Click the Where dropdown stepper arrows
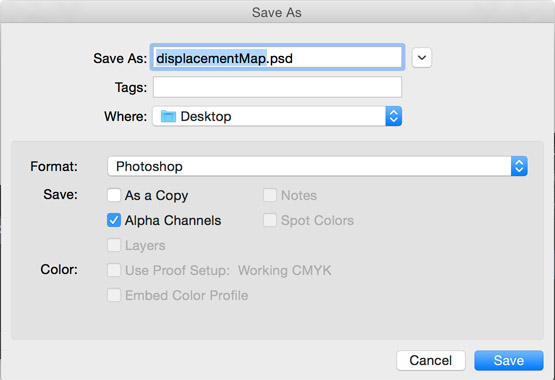 [x=394, y=116]
